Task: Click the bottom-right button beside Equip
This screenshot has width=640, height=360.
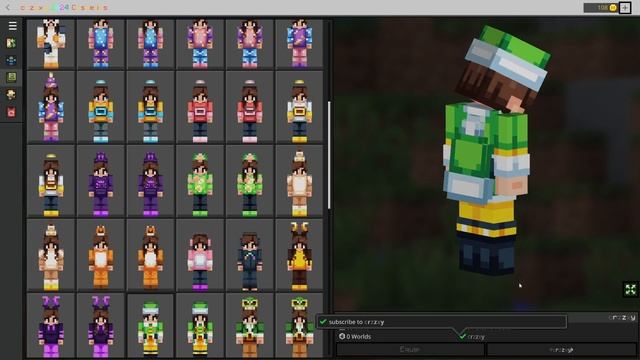Action: coord(561,349)
